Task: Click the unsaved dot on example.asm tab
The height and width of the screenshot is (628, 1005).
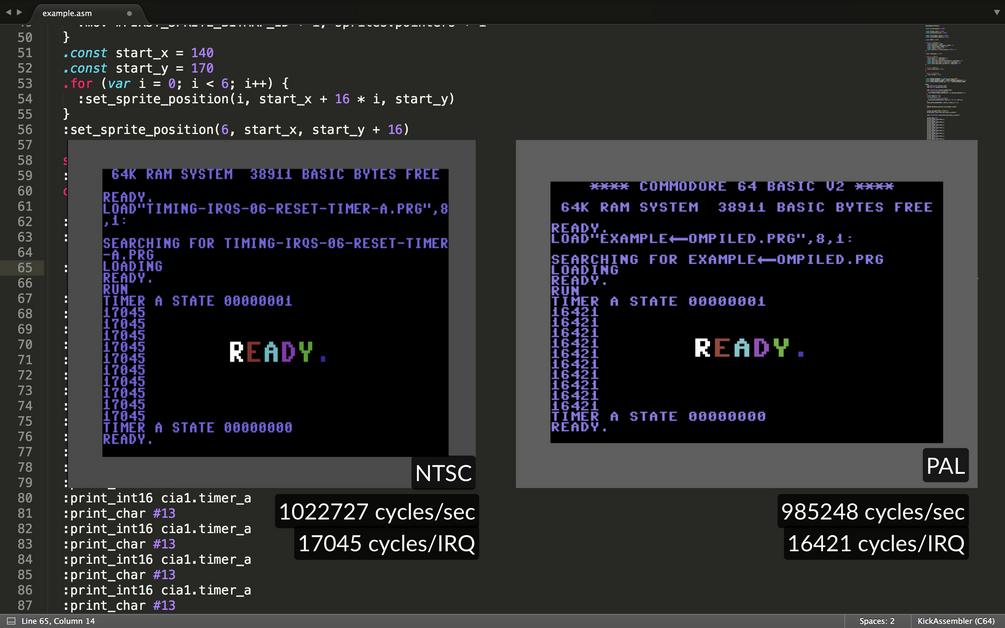Action: (x=129, y=13)
